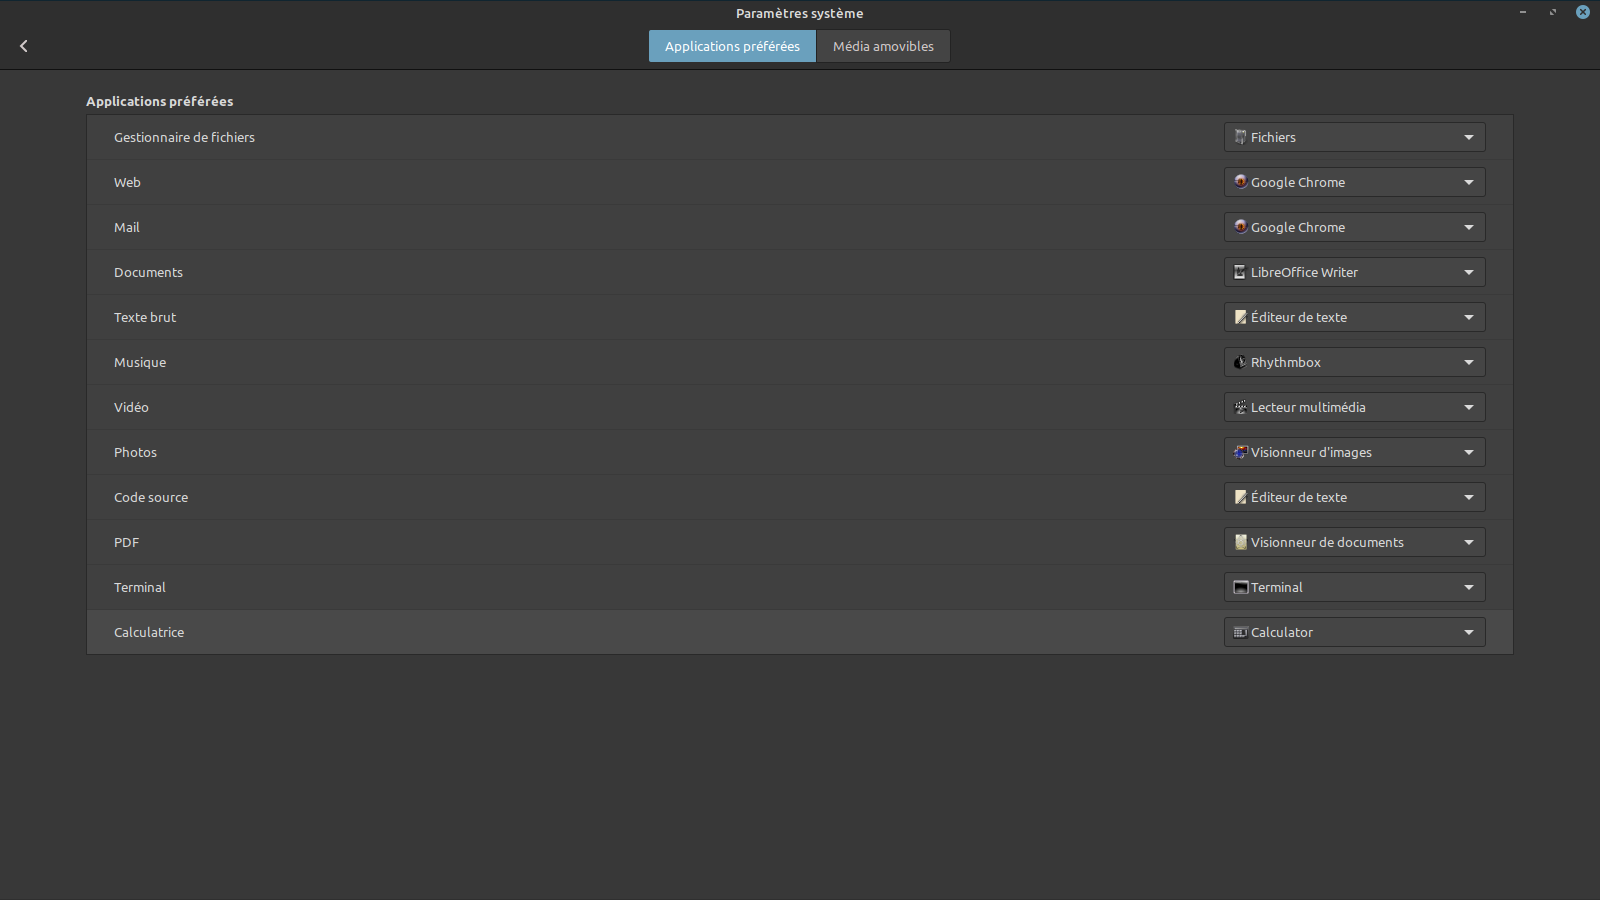Open the PDF viewer dropdown
This screenshot has height=900, width=1600.
click(x=1354, y=542)
